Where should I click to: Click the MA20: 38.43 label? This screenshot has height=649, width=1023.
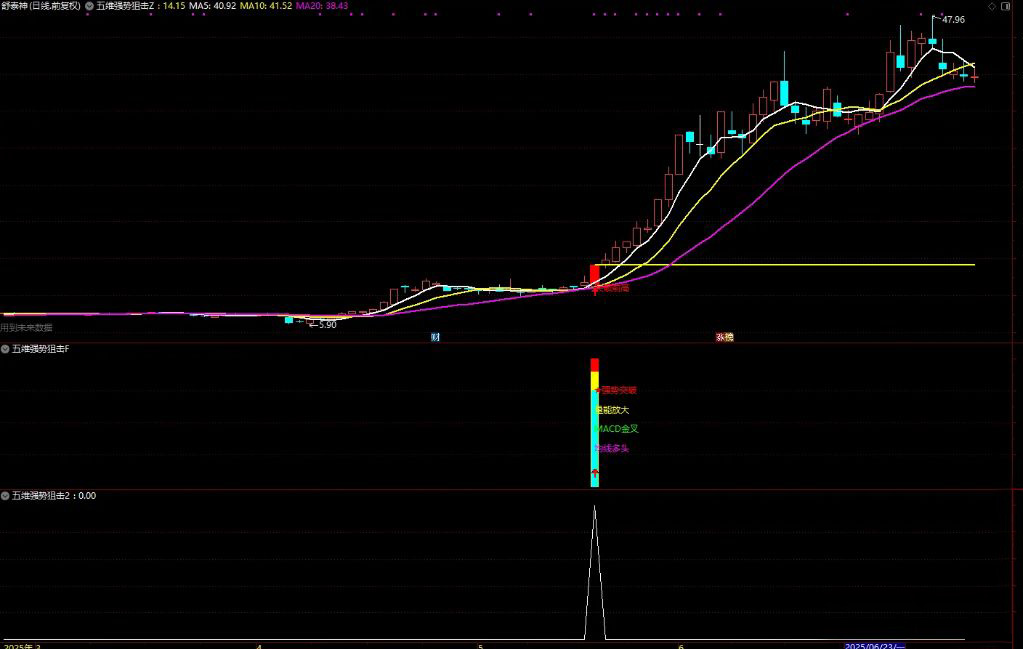click(322, 6)
